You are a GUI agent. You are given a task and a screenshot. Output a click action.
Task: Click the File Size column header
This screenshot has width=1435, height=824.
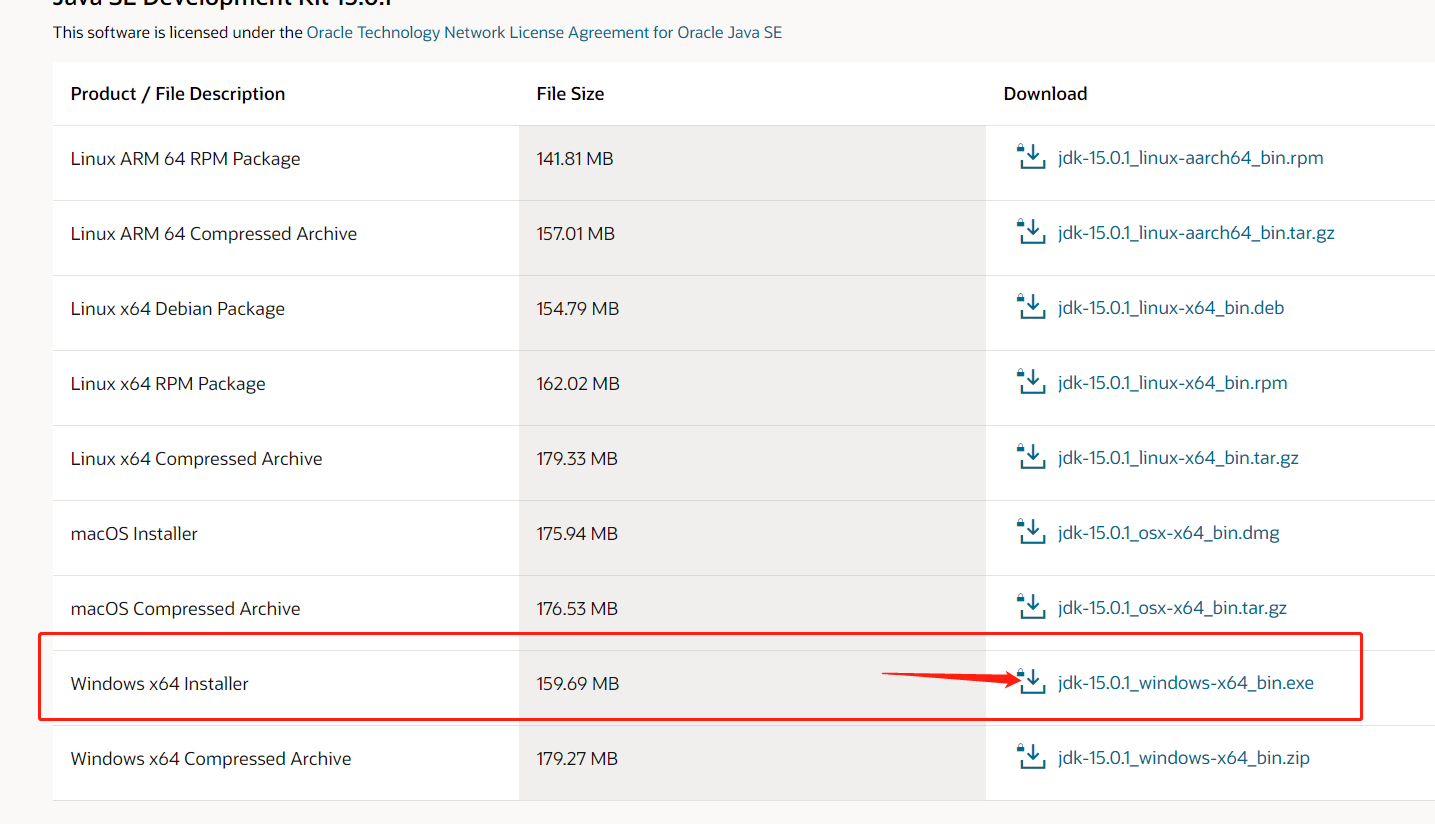click(x=570, y=94)
